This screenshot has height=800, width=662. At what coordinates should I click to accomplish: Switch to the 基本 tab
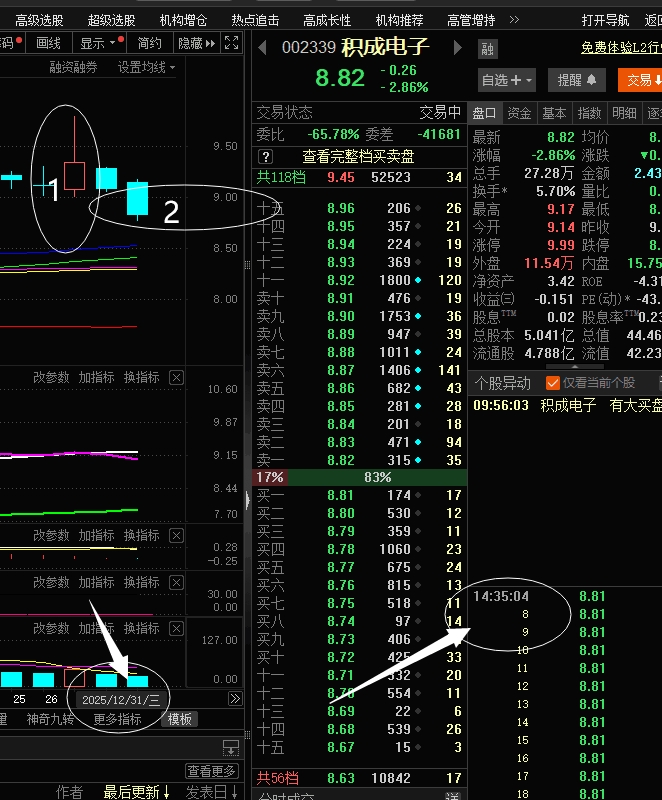coord(554,113)
